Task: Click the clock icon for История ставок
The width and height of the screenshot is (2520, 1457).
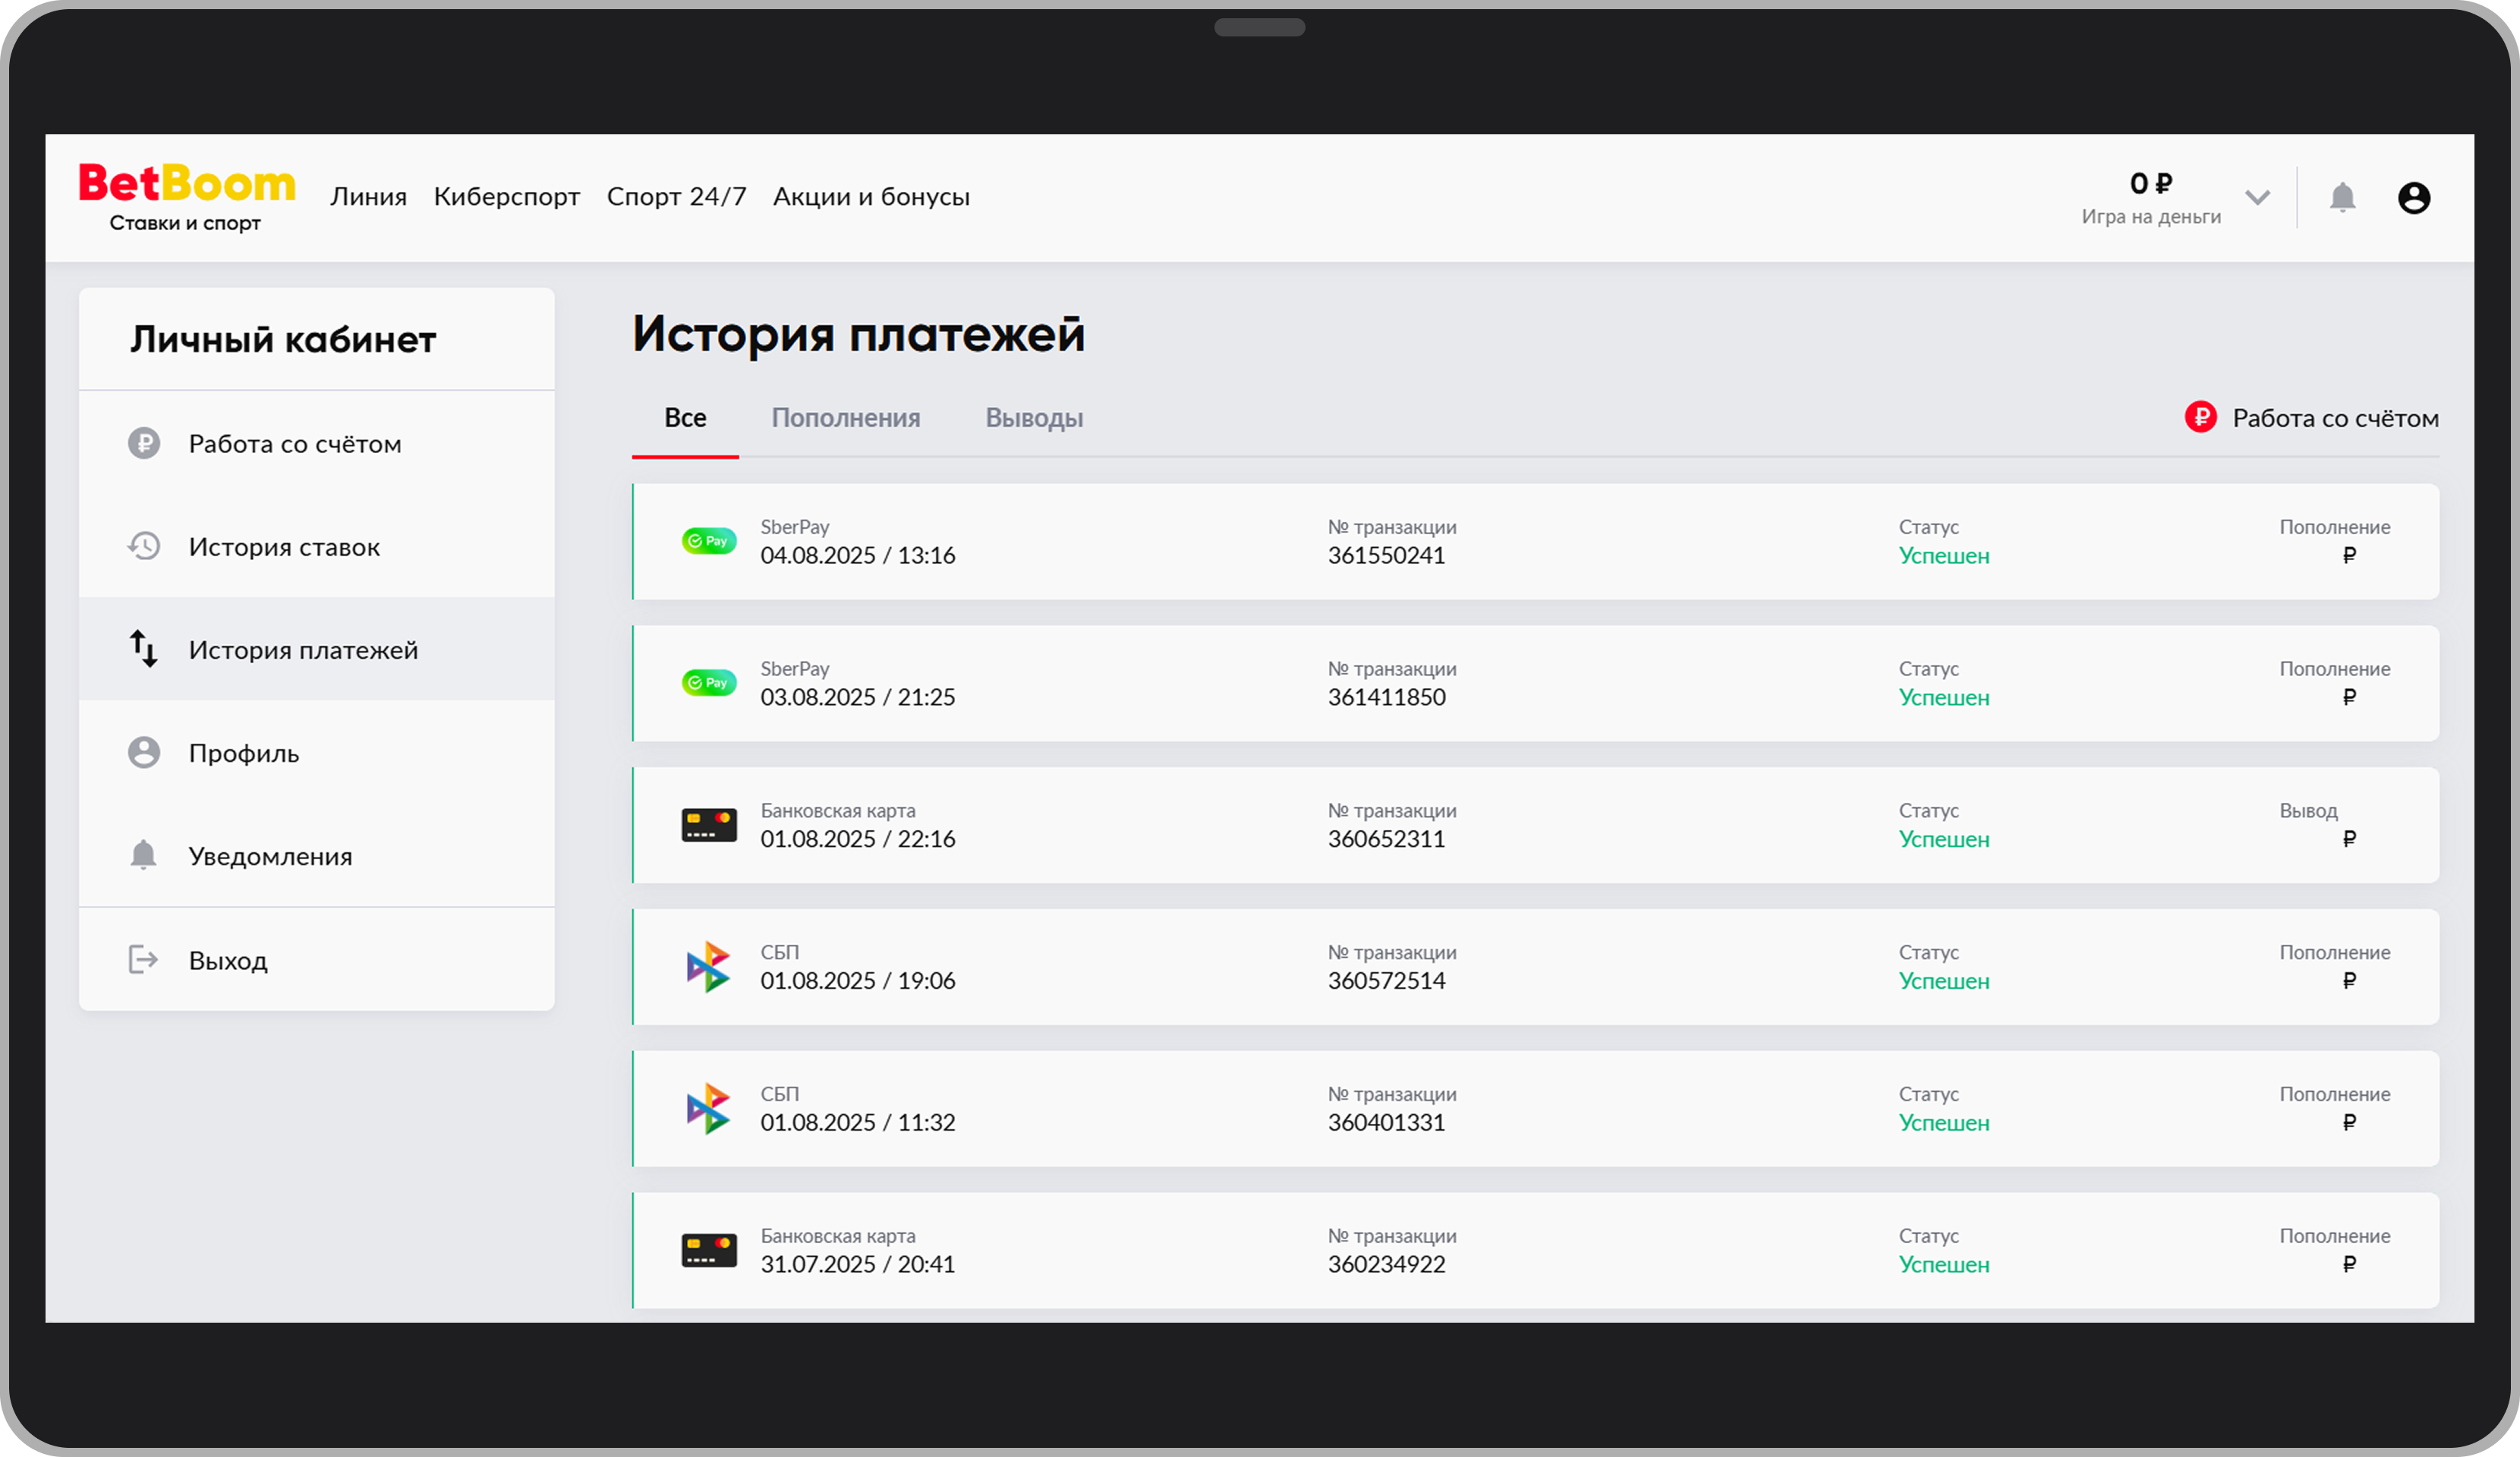Action: (143, 546)
